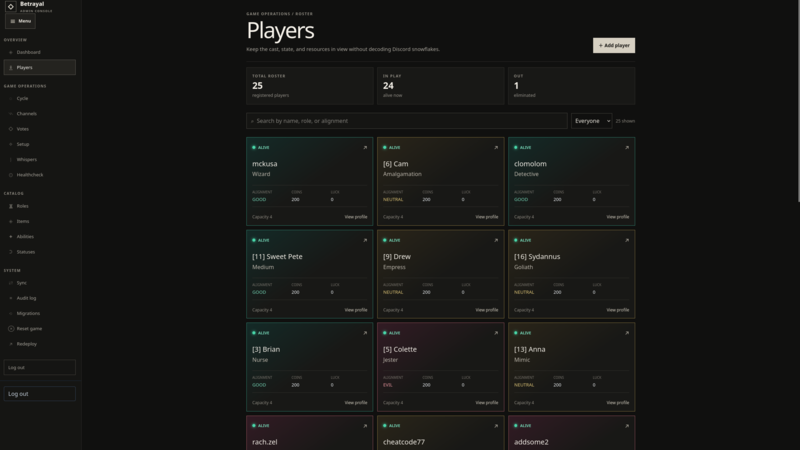Image resolution: width=800 pixels, height=450 pixels.
Task: Click the Betrayal logo icon
Action: [10, 7]
